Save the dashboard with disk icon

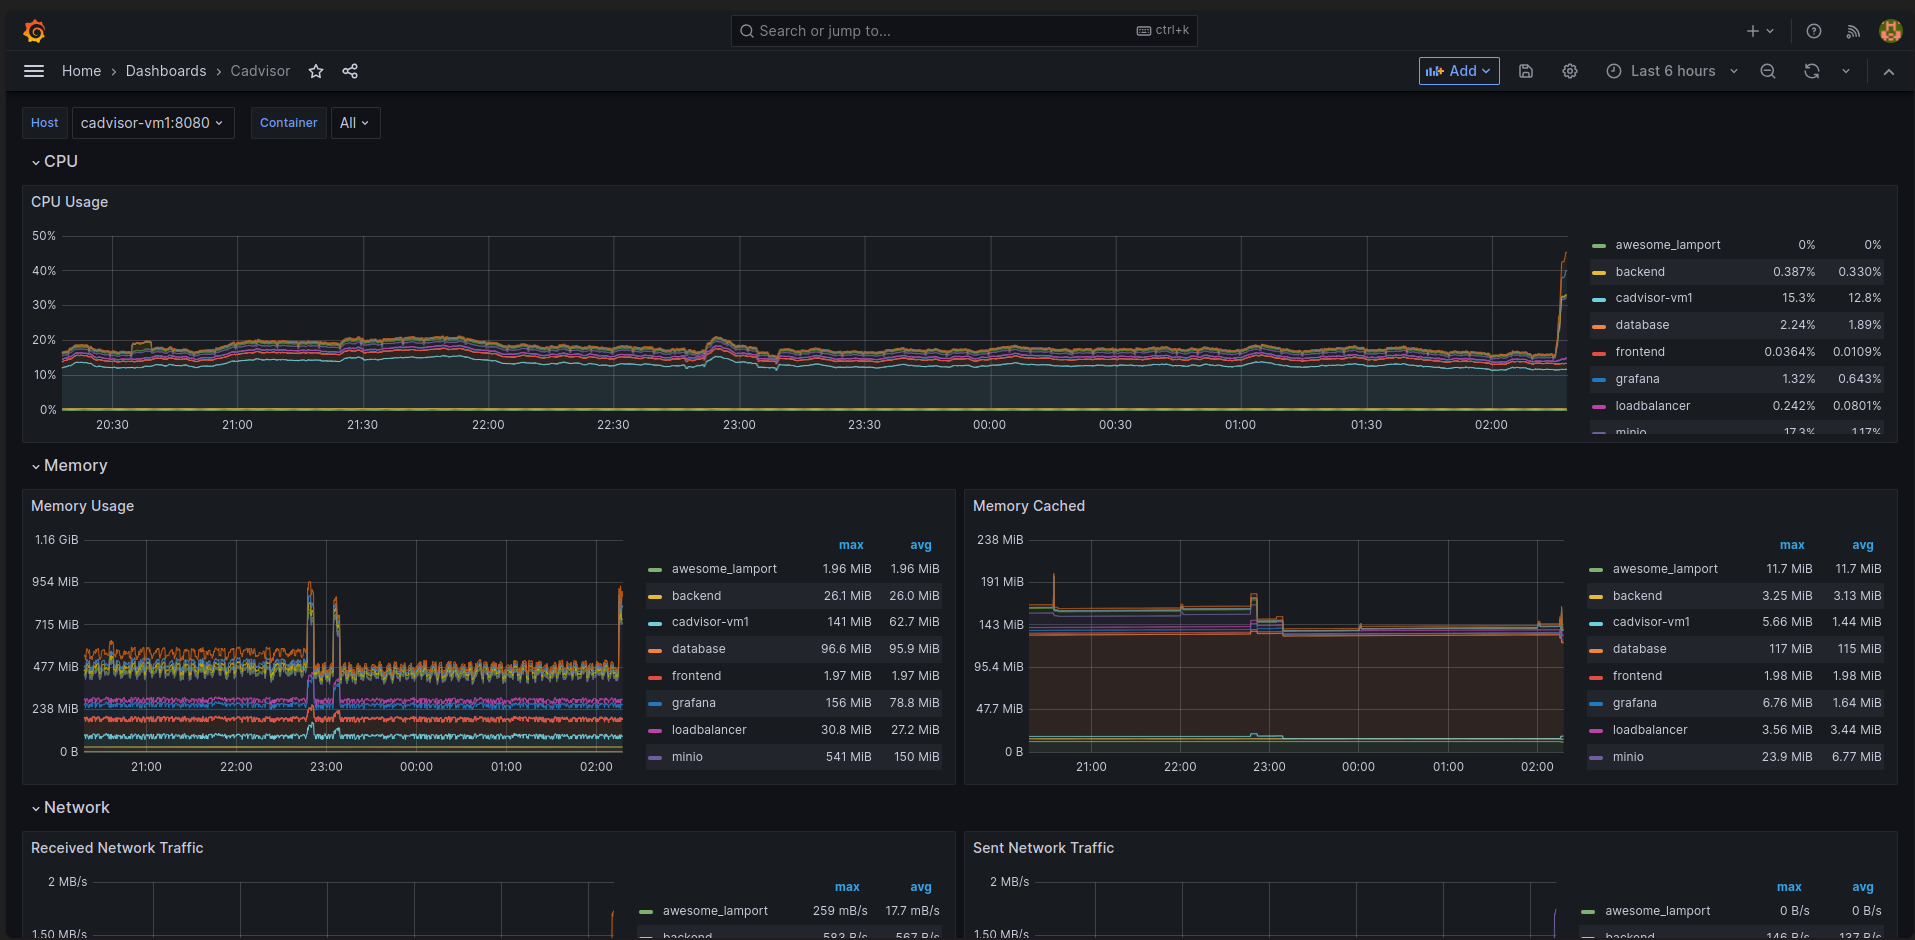(1526, 71)
